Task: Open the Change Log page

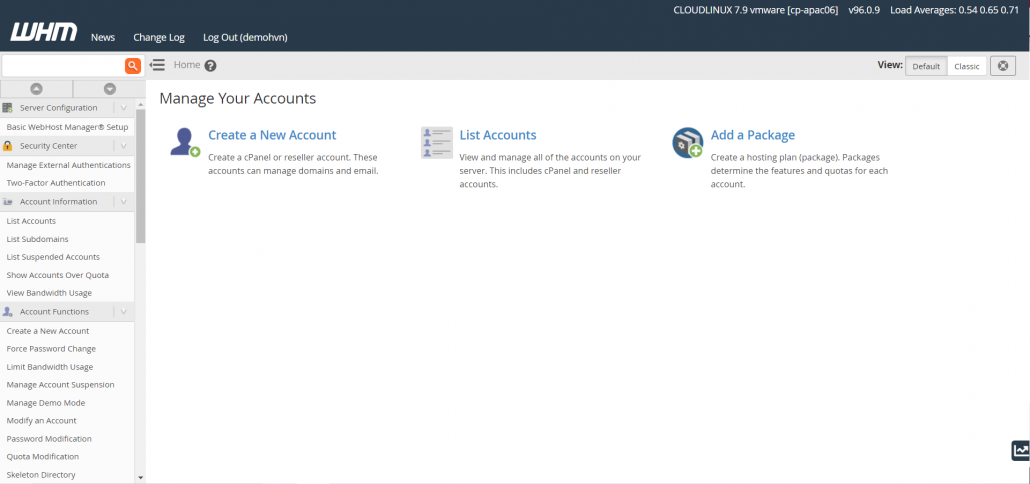Action: (159, 37)
